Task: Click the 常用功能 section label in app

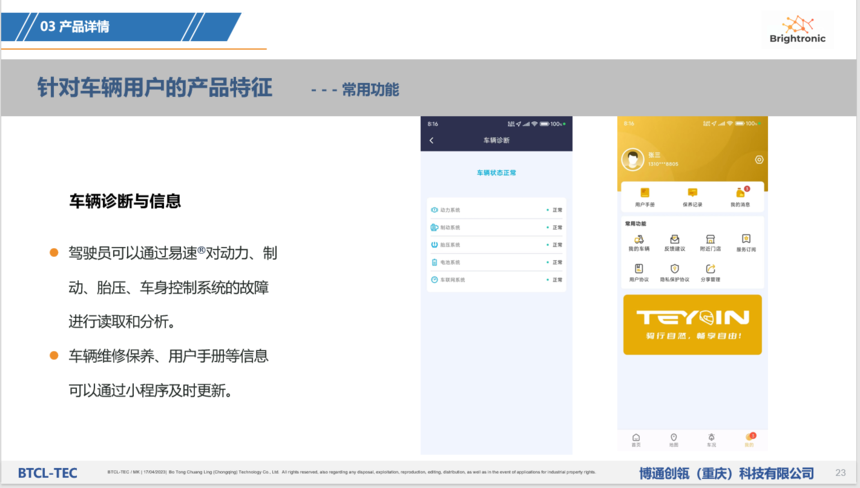Action: (636, 224)
